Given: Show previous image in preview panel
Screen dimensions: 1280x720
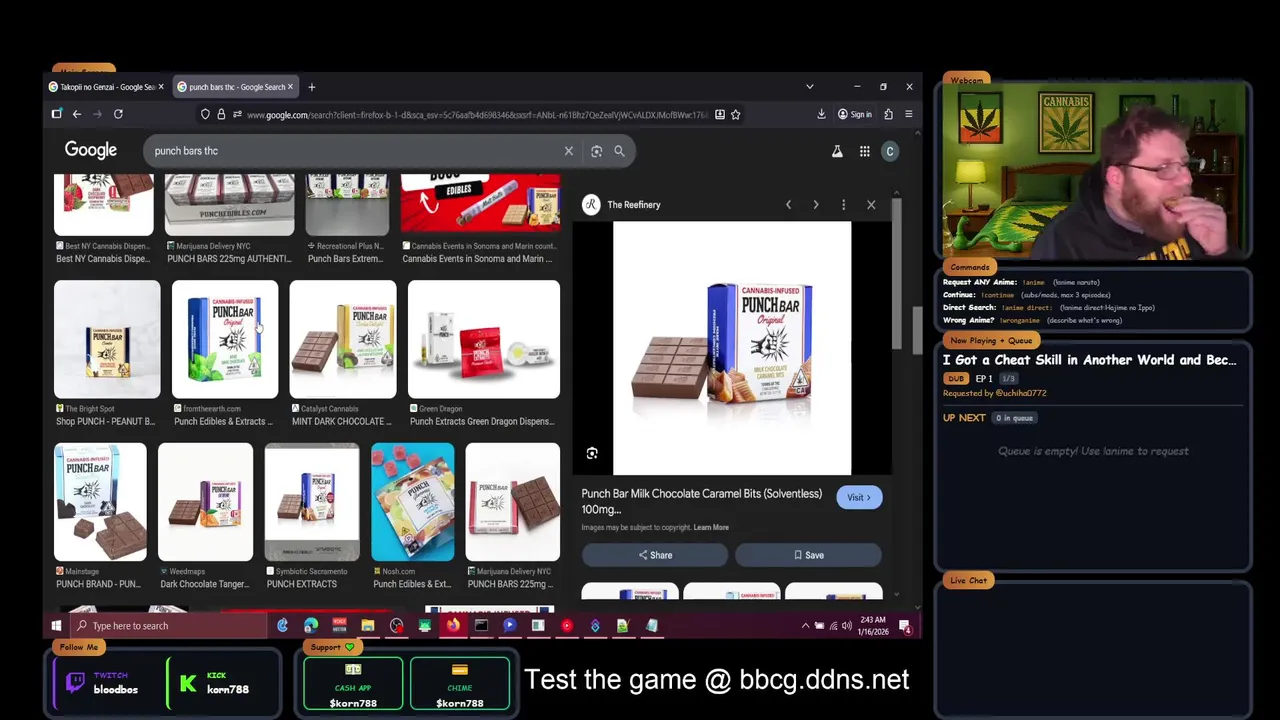Looking at the screenshot, I should pyautogui.click(x=788, y=205).
